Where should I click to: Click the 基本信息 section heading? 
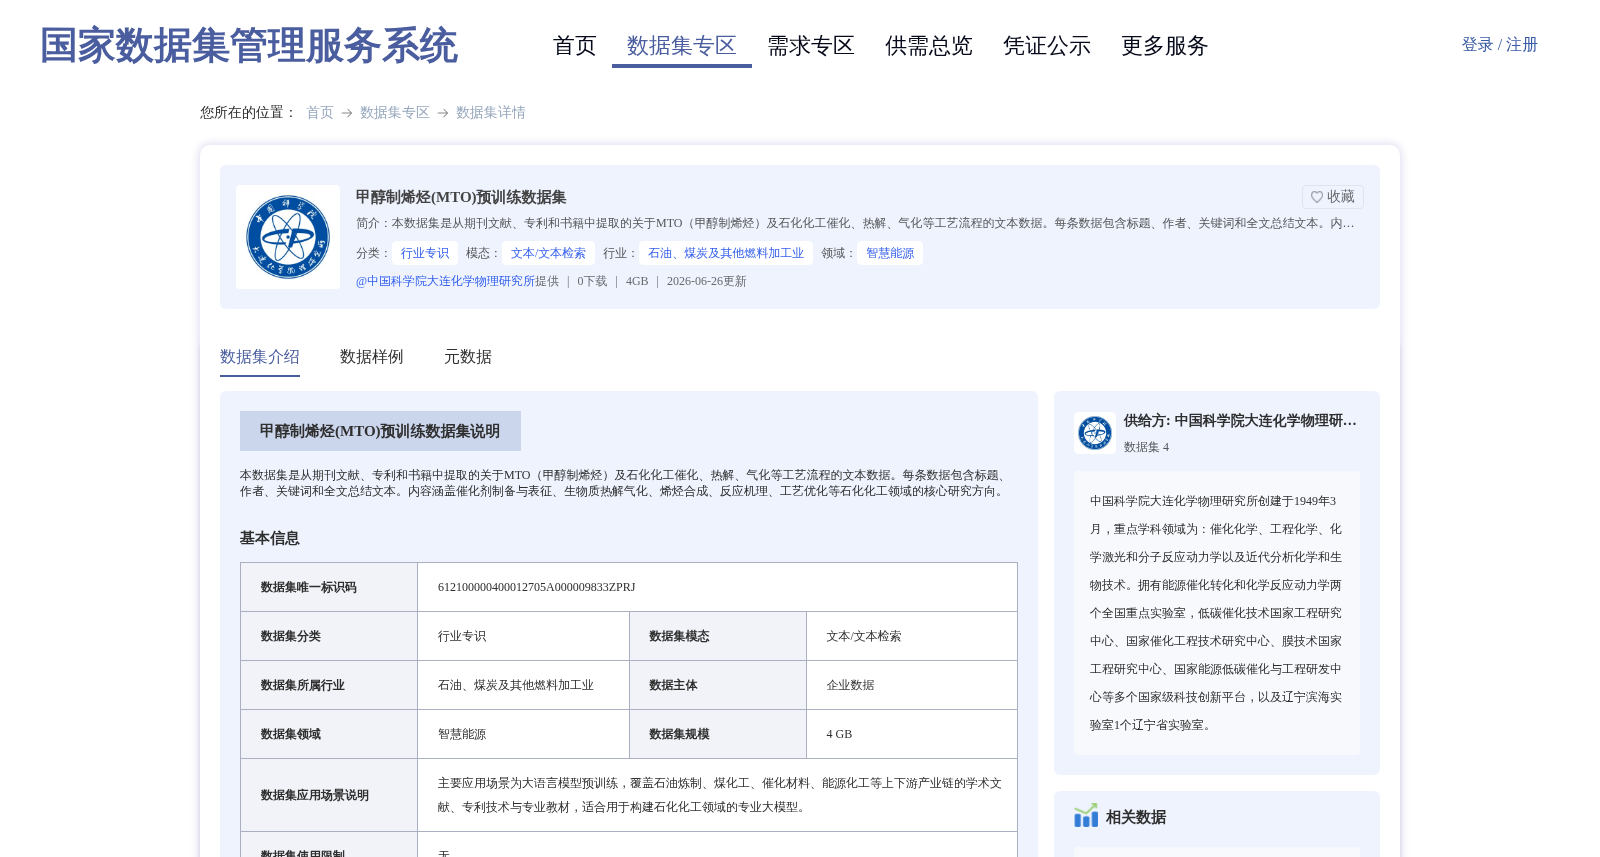(270, 538)
